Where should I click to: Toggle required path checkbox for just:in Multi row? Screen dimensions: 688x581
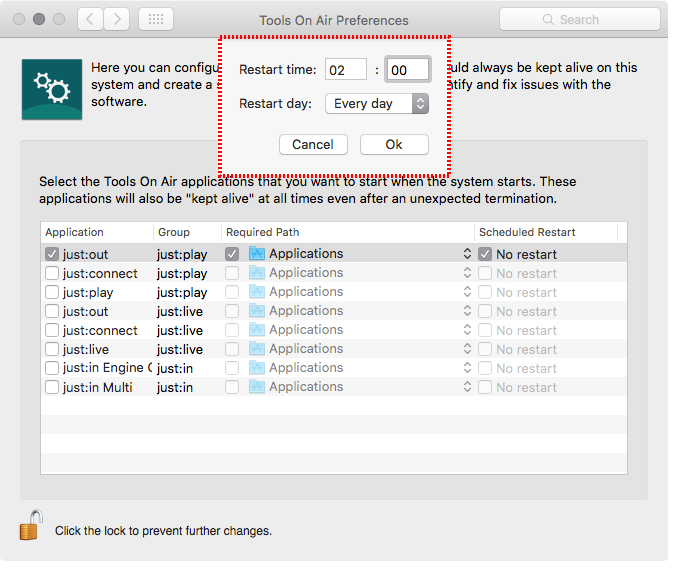coord(232,387)
